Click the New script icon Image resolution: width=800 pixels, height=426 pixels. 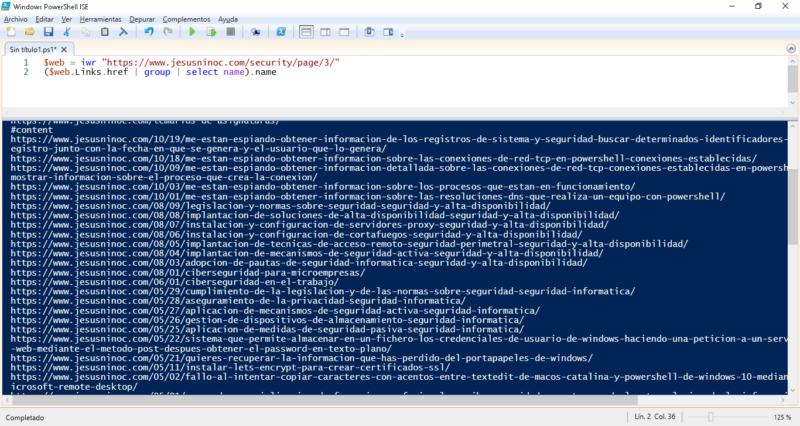click(10, 32)
